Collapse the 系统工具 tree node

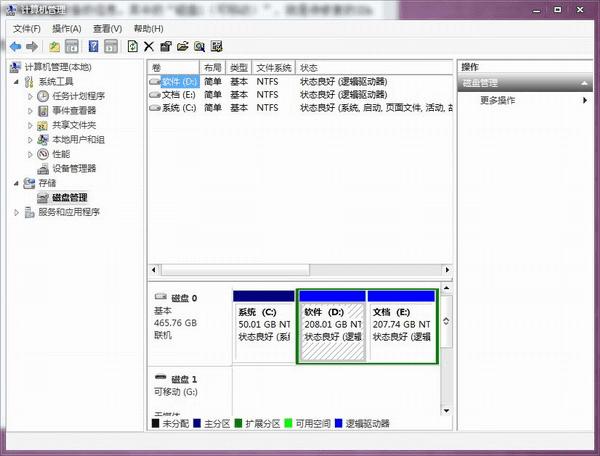click(16, 82)
